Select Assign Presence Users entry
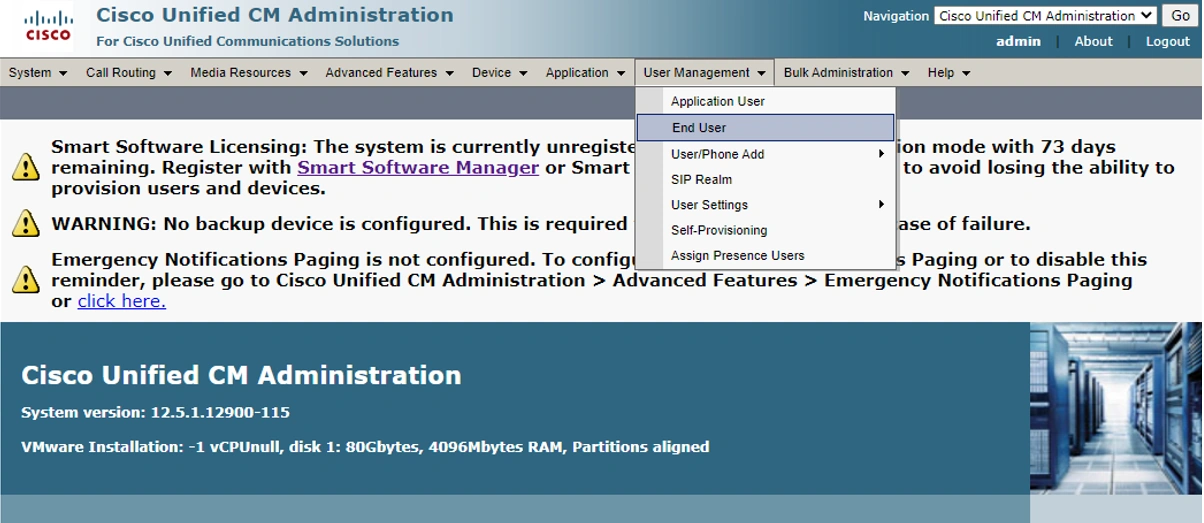Viewport: 1204px width, 523px height. pyautogui.click(x=766, y=256)
